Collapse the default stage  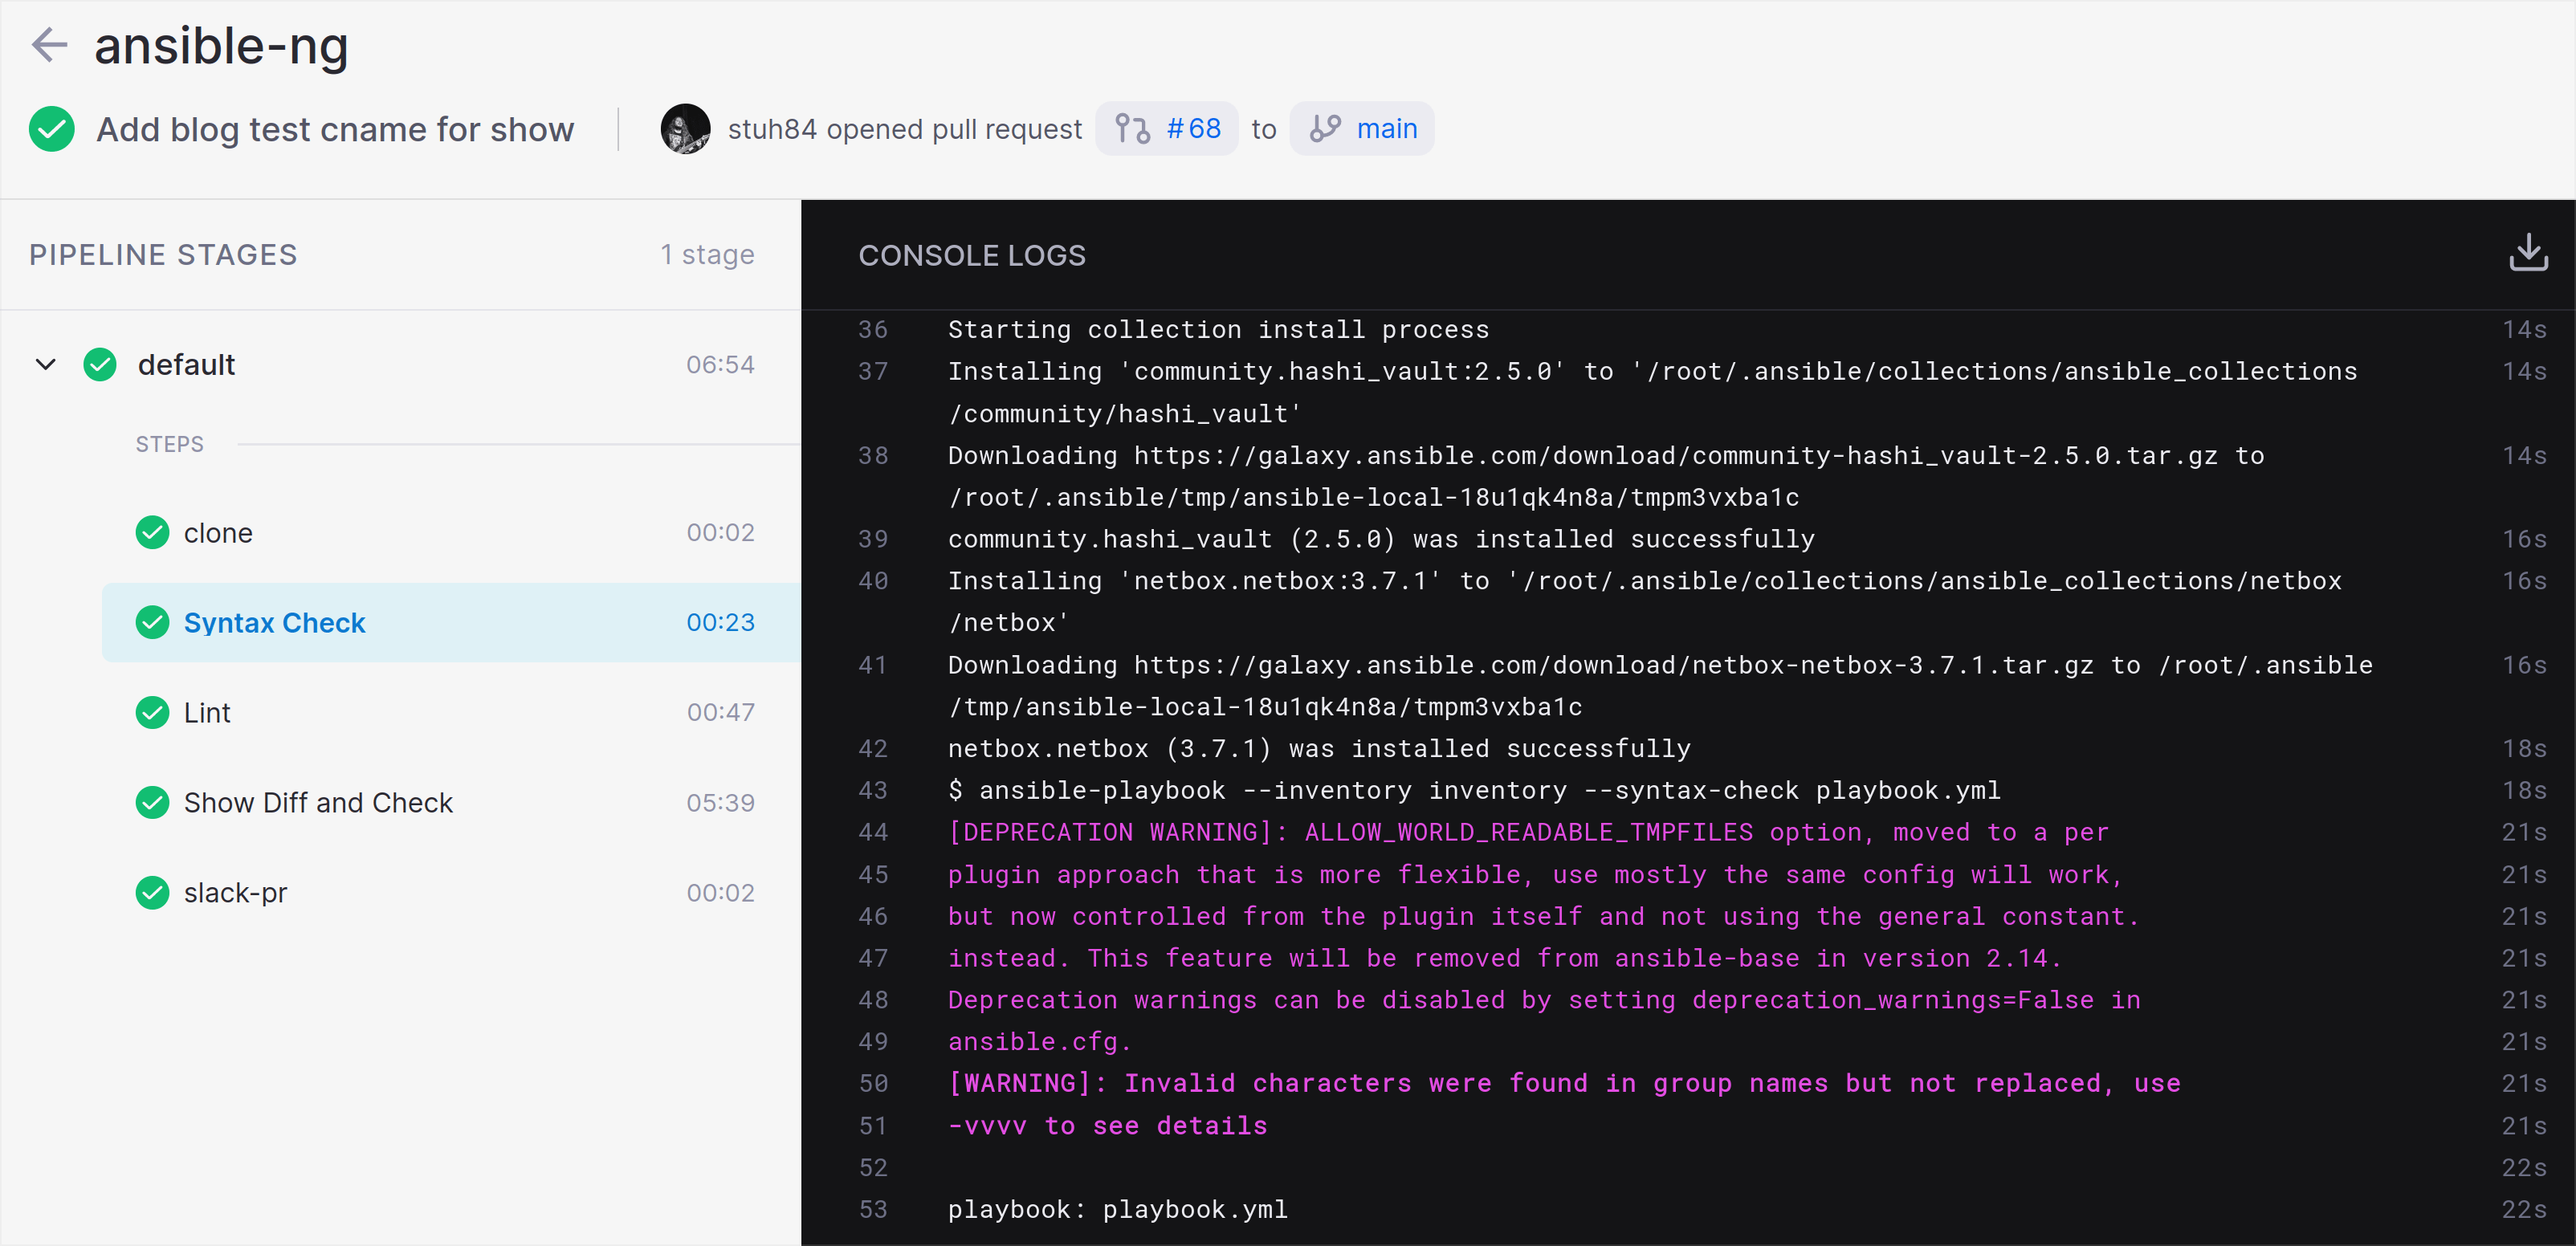click(x=45, y=364)
